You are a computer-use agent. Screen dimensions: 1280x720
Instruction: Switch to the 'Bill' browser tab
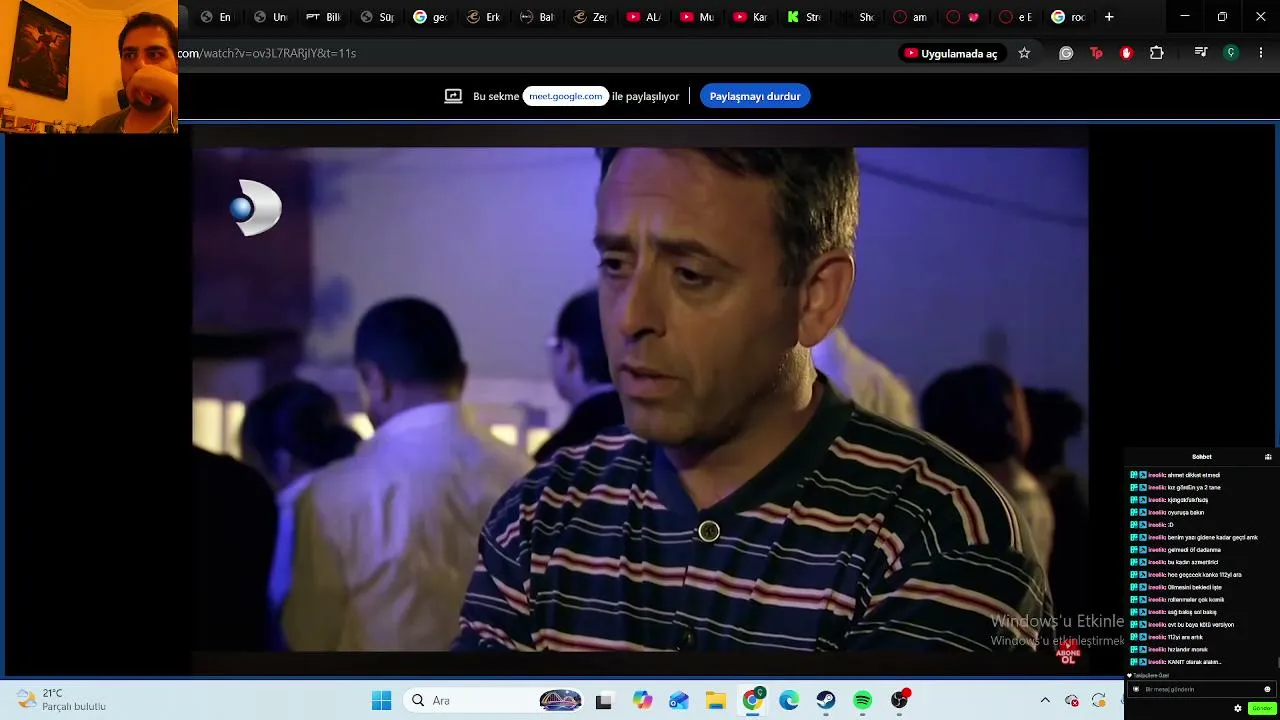[x=323, y=17]
